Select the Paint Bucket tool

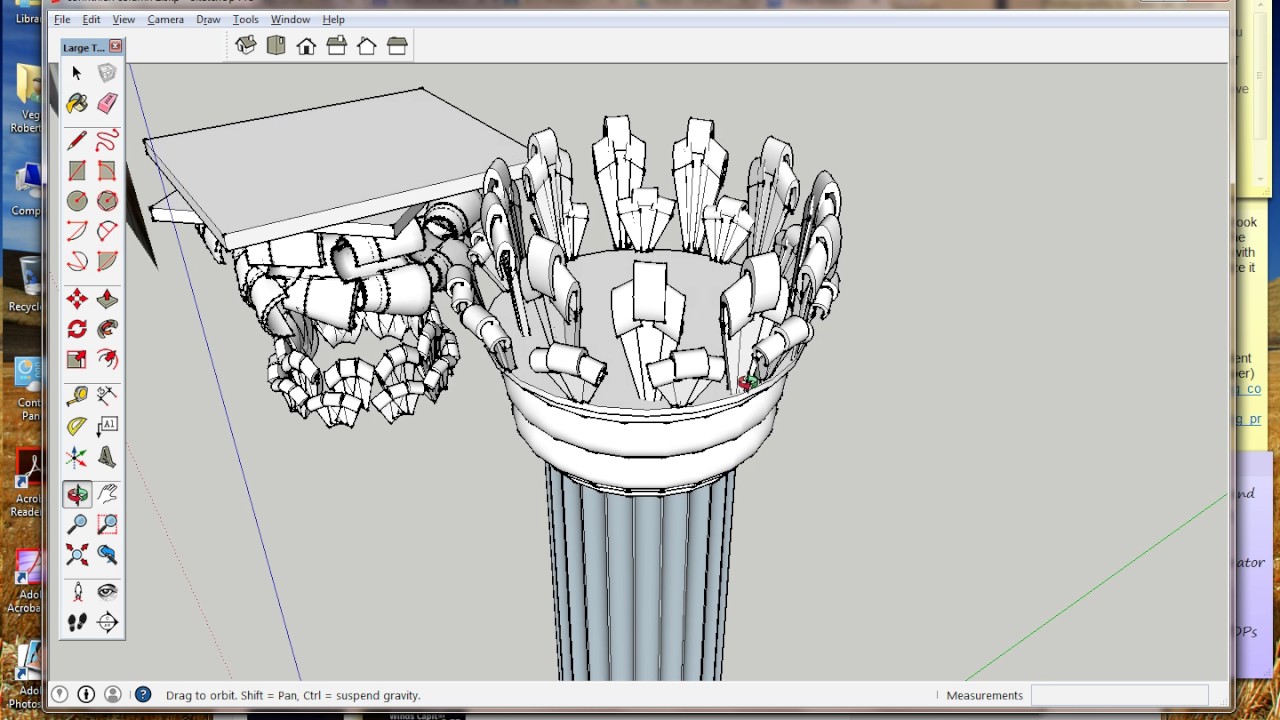coord(77,103)
